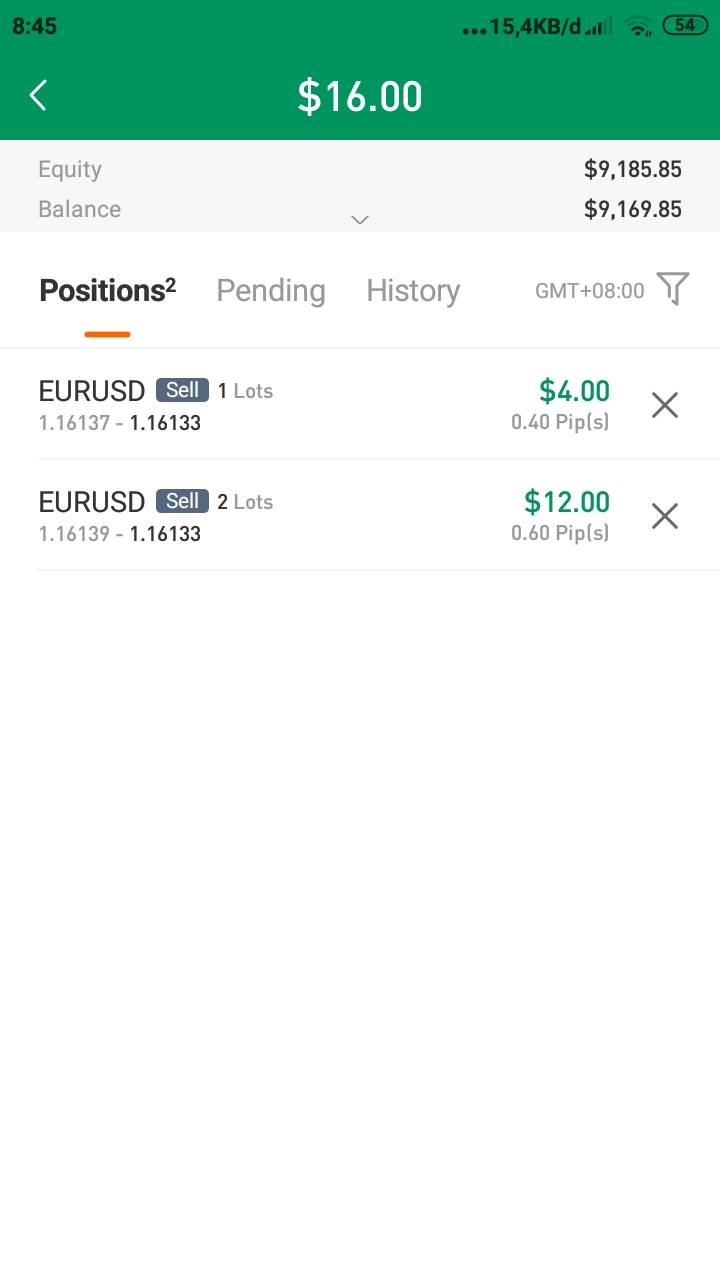Tap the Wi-Fi icon in status bar
This screenshot has height=1280, width=720.
click(637, 27)
